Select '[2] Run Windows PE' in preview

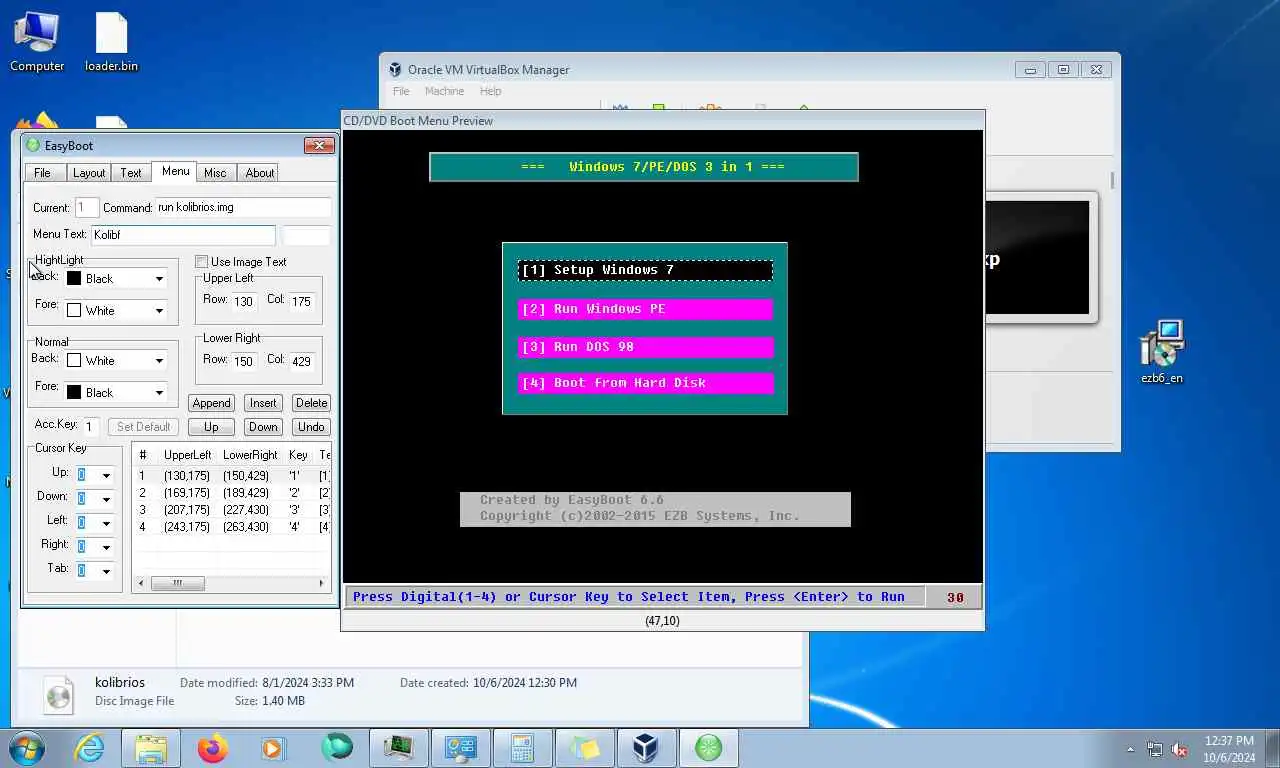(x=646, y=309)
